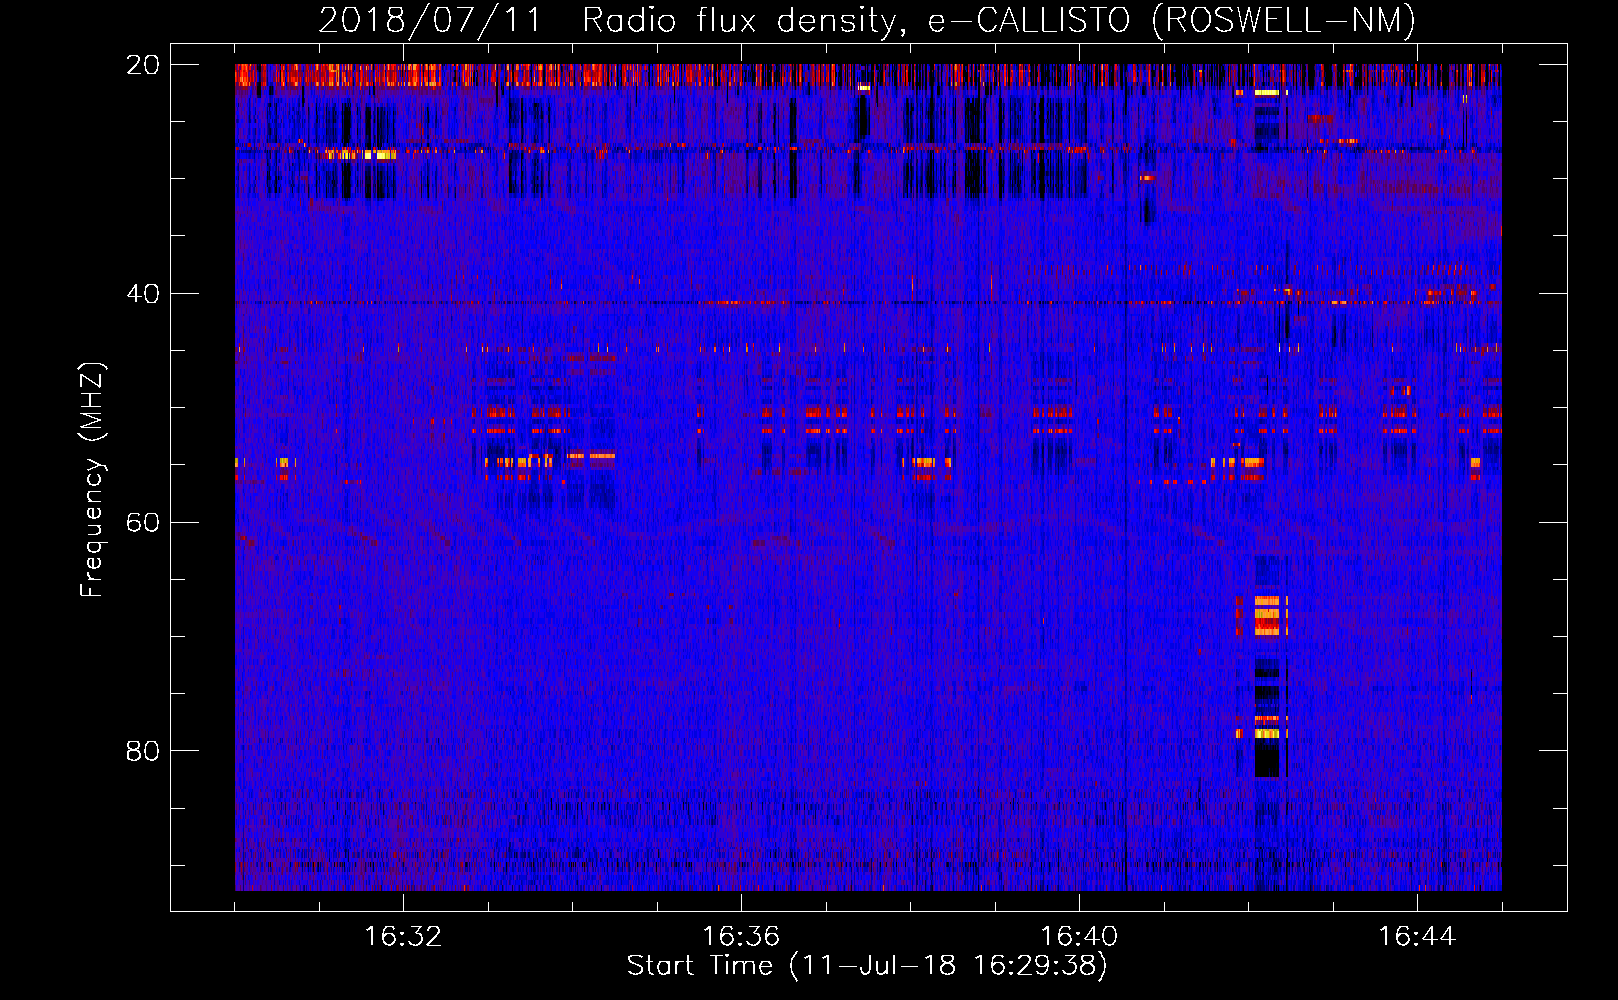This screenshot has height=1000, width=1618.
Task: Click the 60 MHz frequency tick label
Action: coord(142,523)
